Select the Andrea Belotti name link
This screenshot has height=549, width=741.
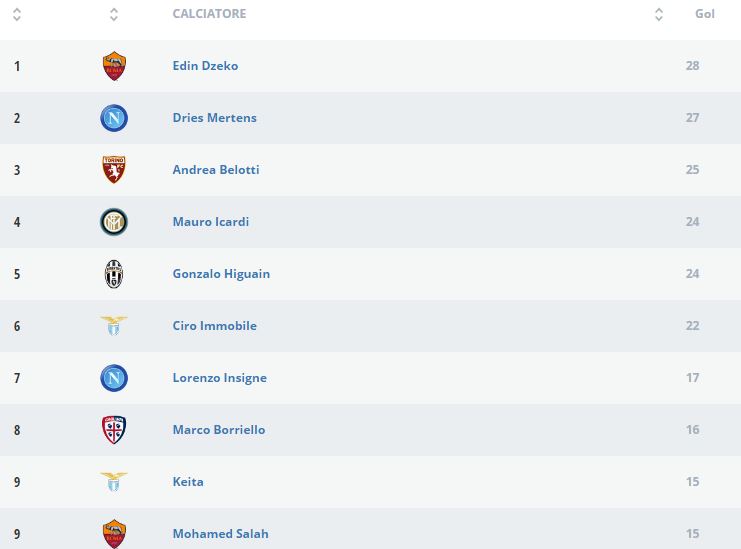coord(216,170)
